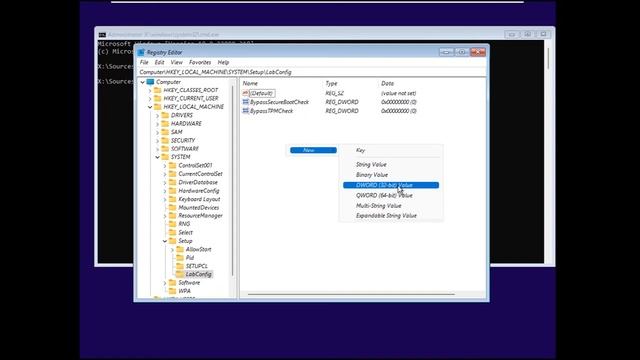The image size is (640, 360).
Task: Click the BypassTPMCheck DWORD value icon
Action: (245, 111)
